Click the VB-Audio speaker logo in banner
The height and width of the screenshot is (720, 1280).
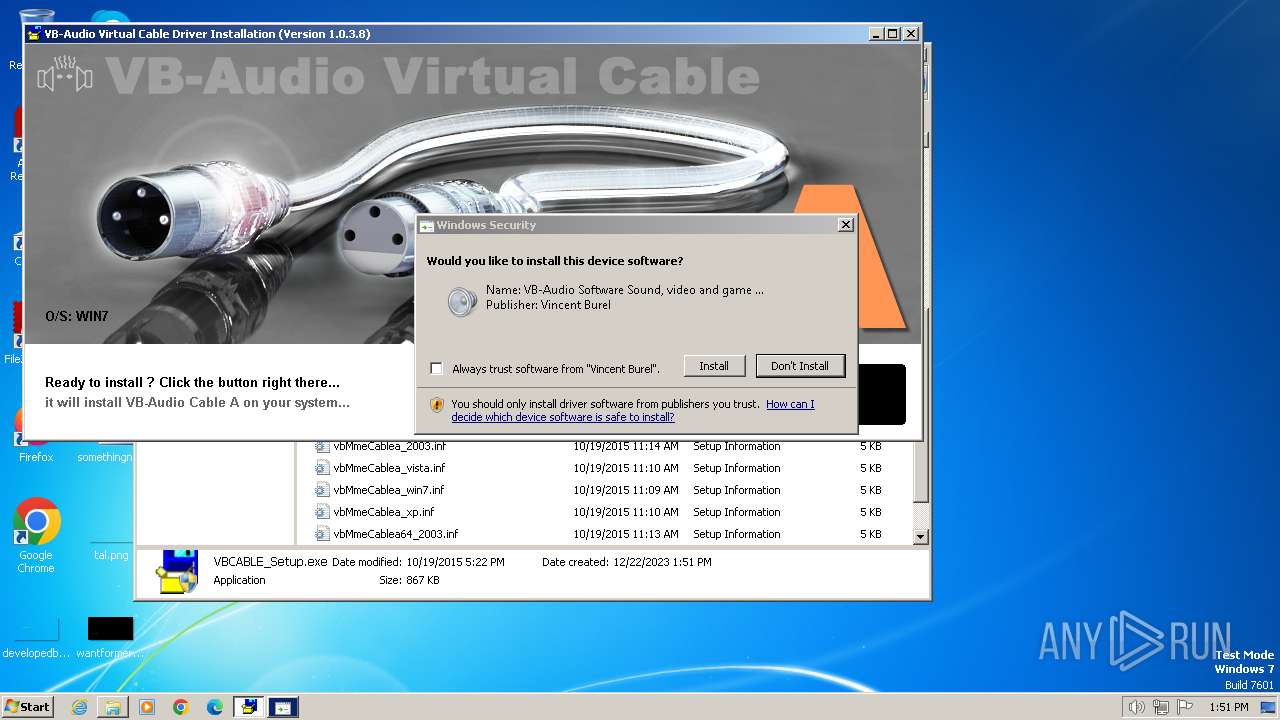click(x=65, y=75)
